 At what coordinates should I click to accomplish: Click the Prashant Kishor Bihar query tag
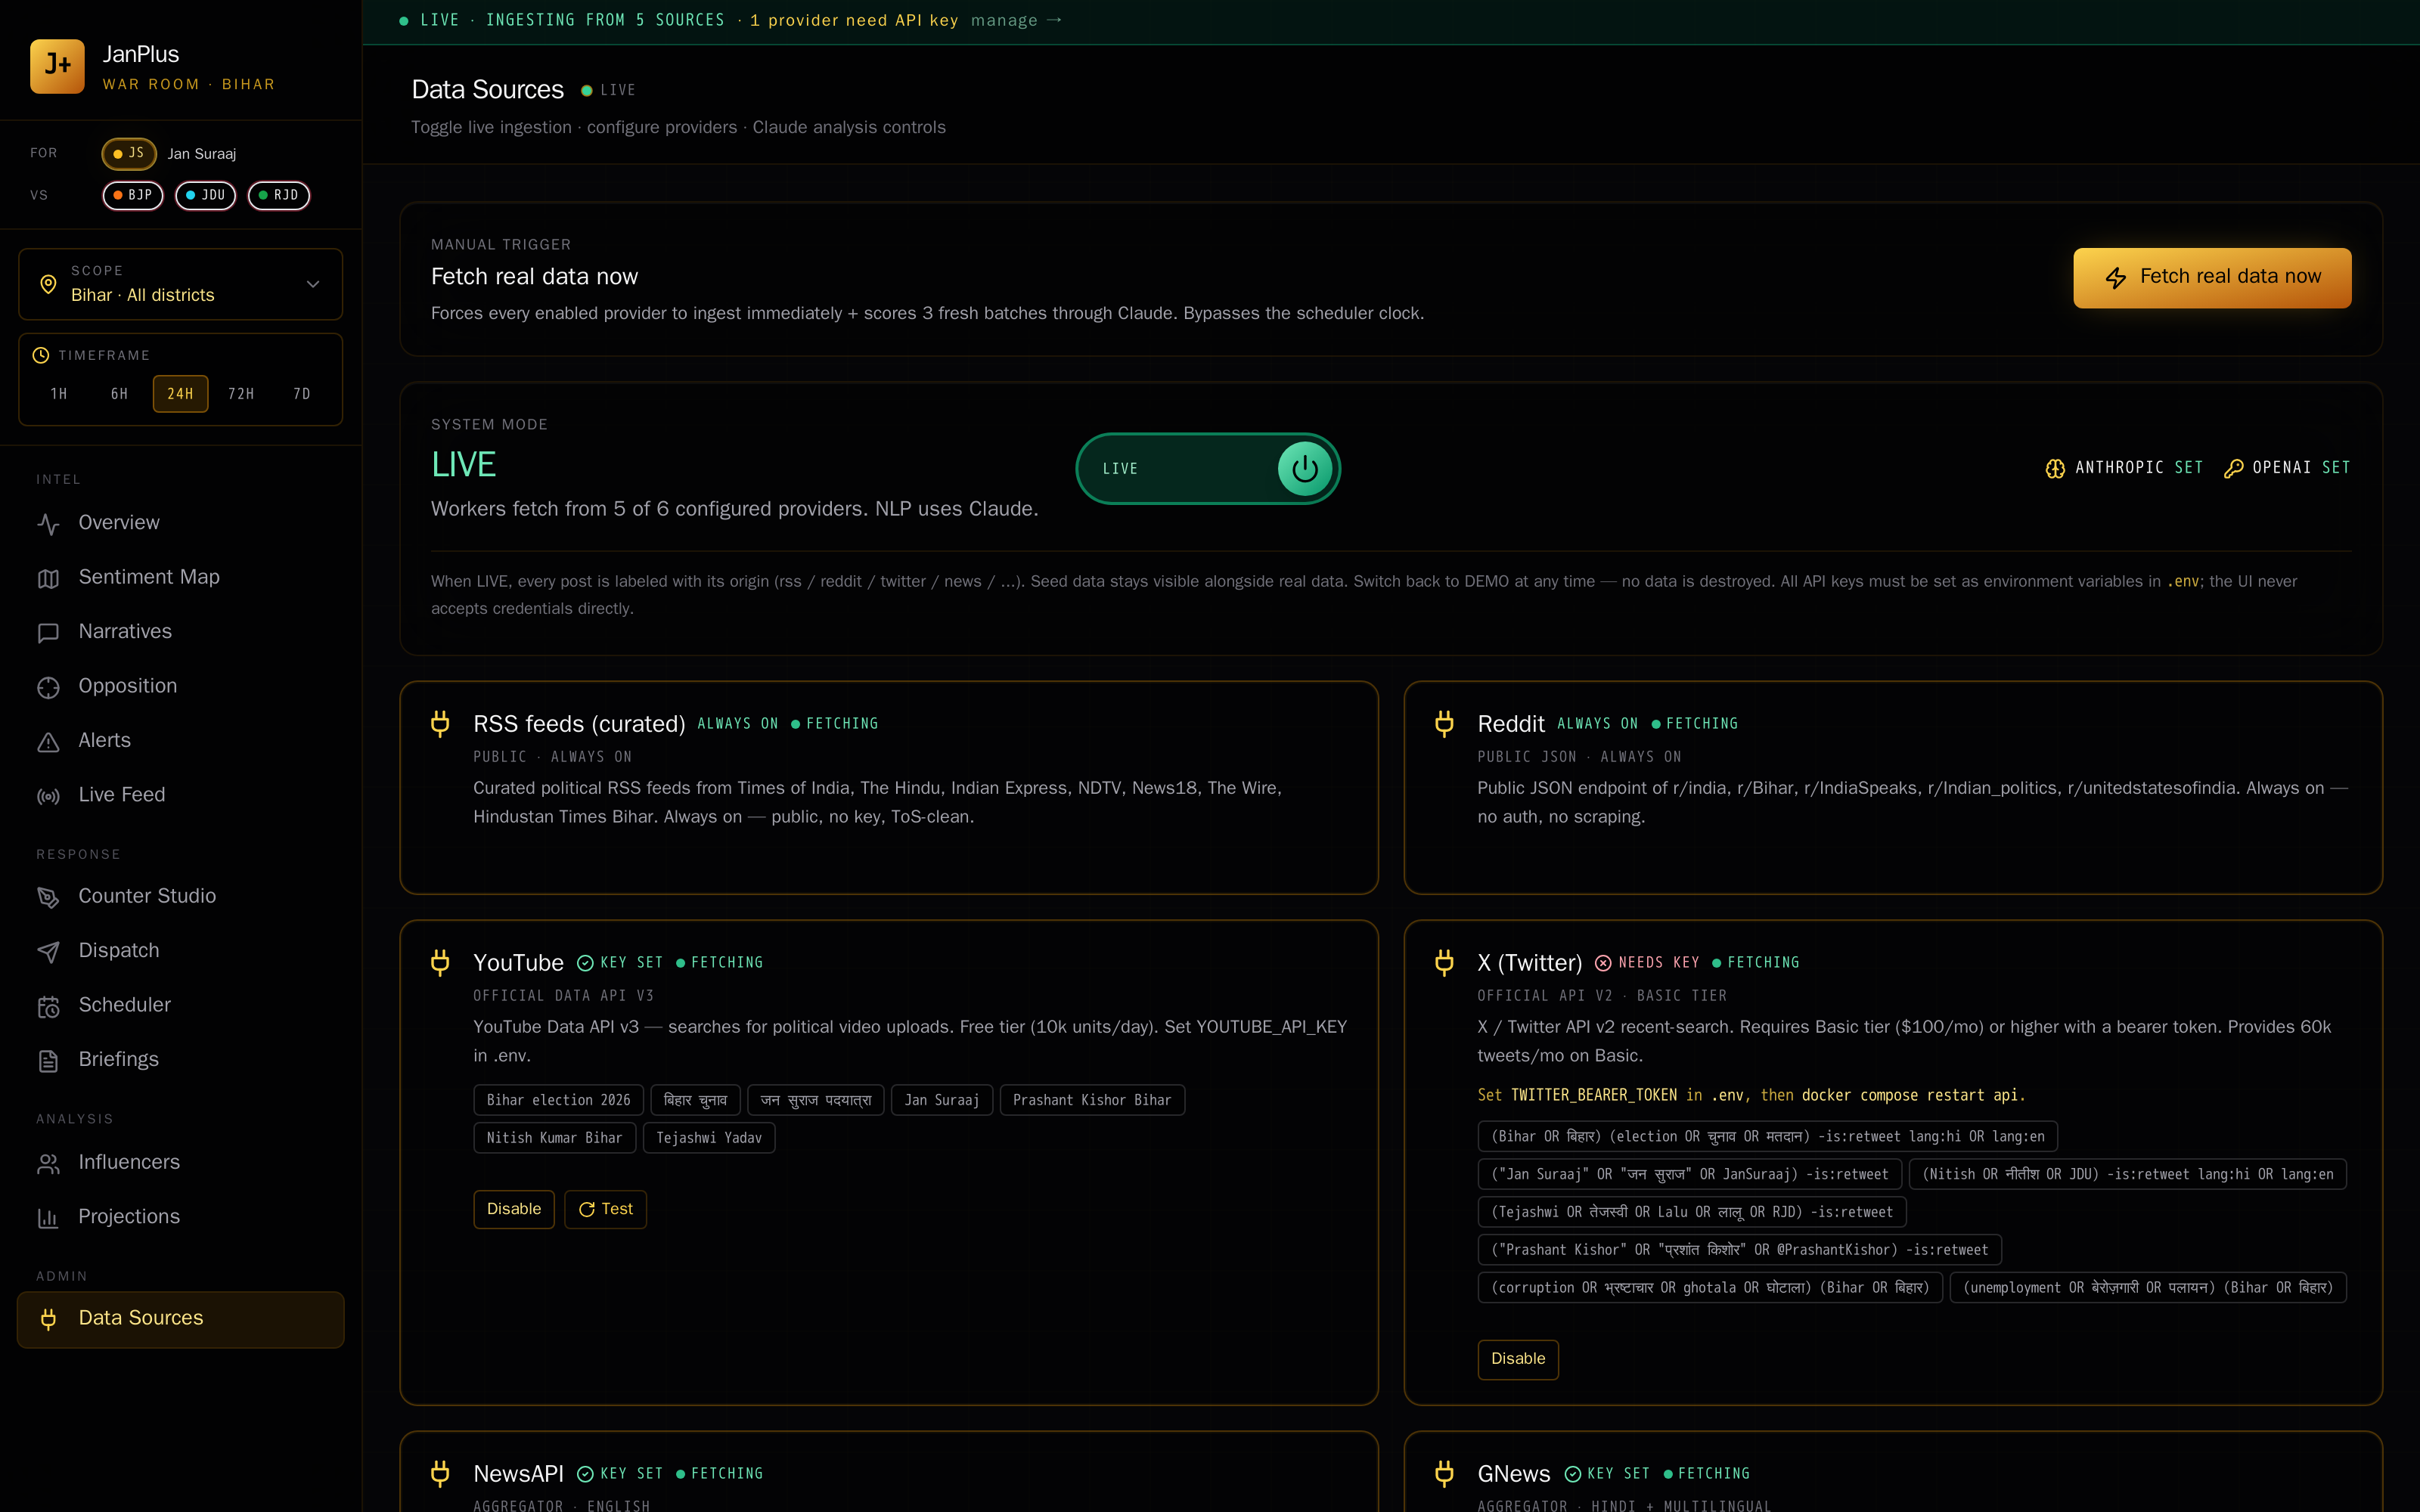1092,1100
